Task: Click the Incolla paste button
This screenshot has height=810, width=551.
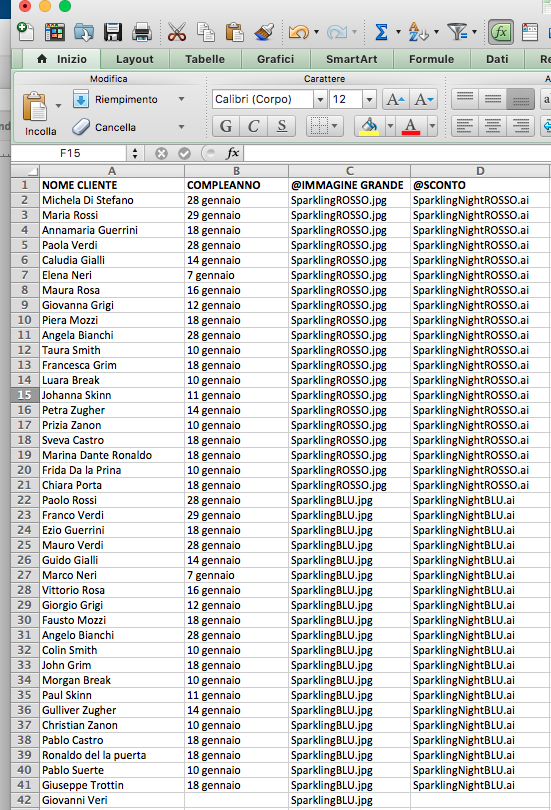Action: point(40,114)
